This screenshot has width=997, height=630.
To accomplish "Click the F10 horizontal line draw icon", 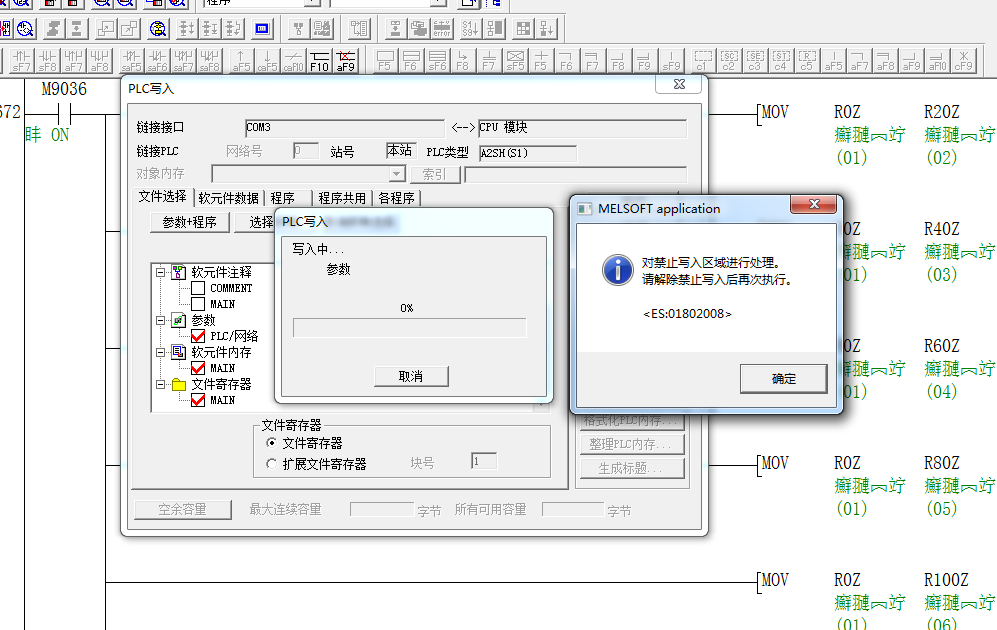I will pyautogui.click(x=319, y=61).
